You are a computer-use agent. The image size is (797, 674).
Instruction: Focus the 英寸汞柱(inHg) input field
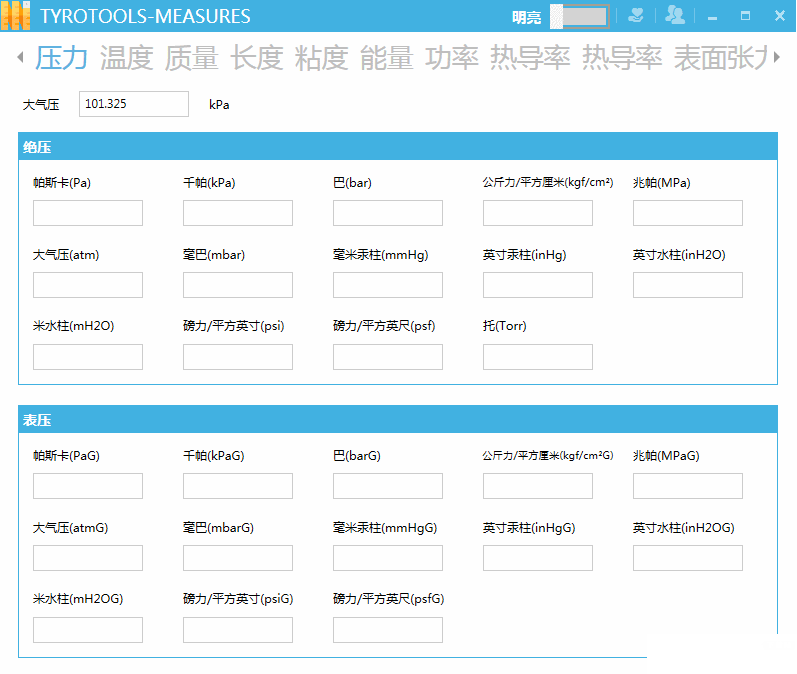tap(538, 285)
